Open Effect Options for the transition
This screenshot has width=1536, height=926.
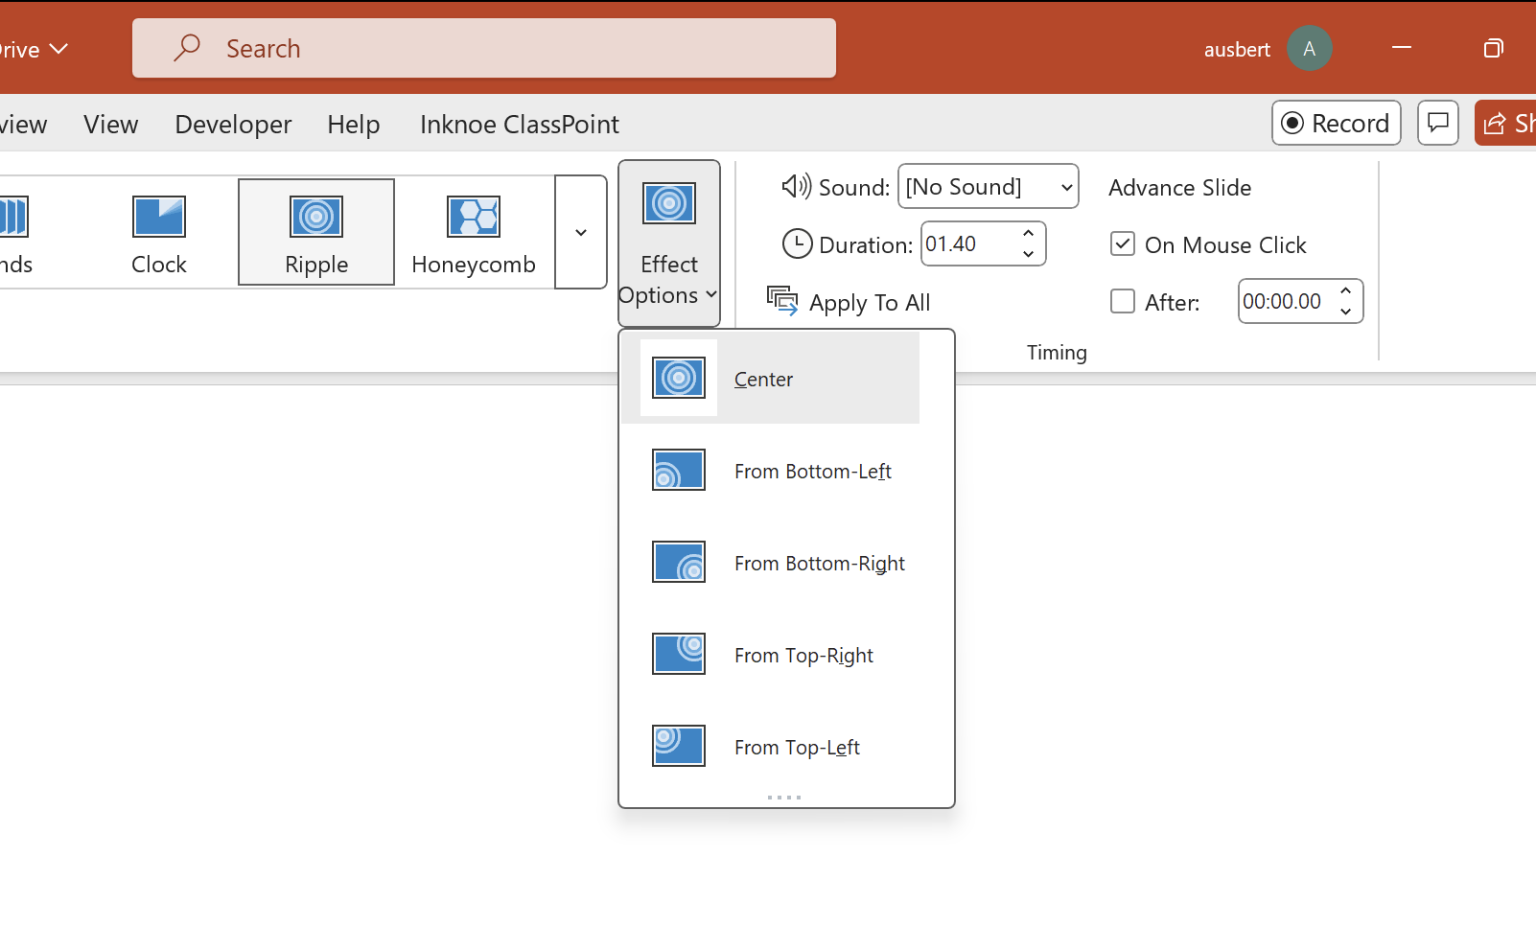point(668,244)
